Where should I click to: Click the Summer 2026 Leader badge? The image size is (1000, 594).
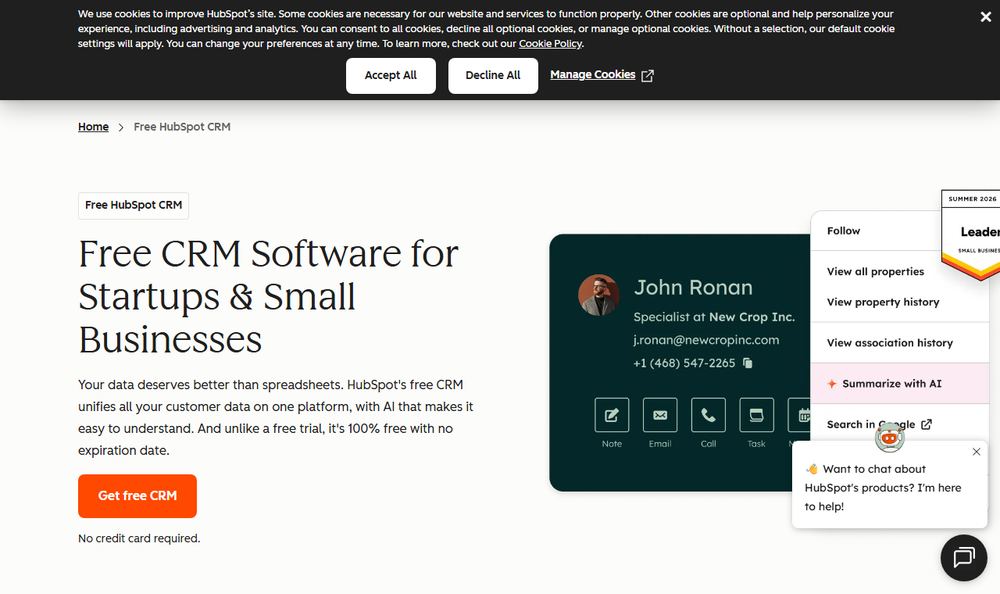point(971,234)
